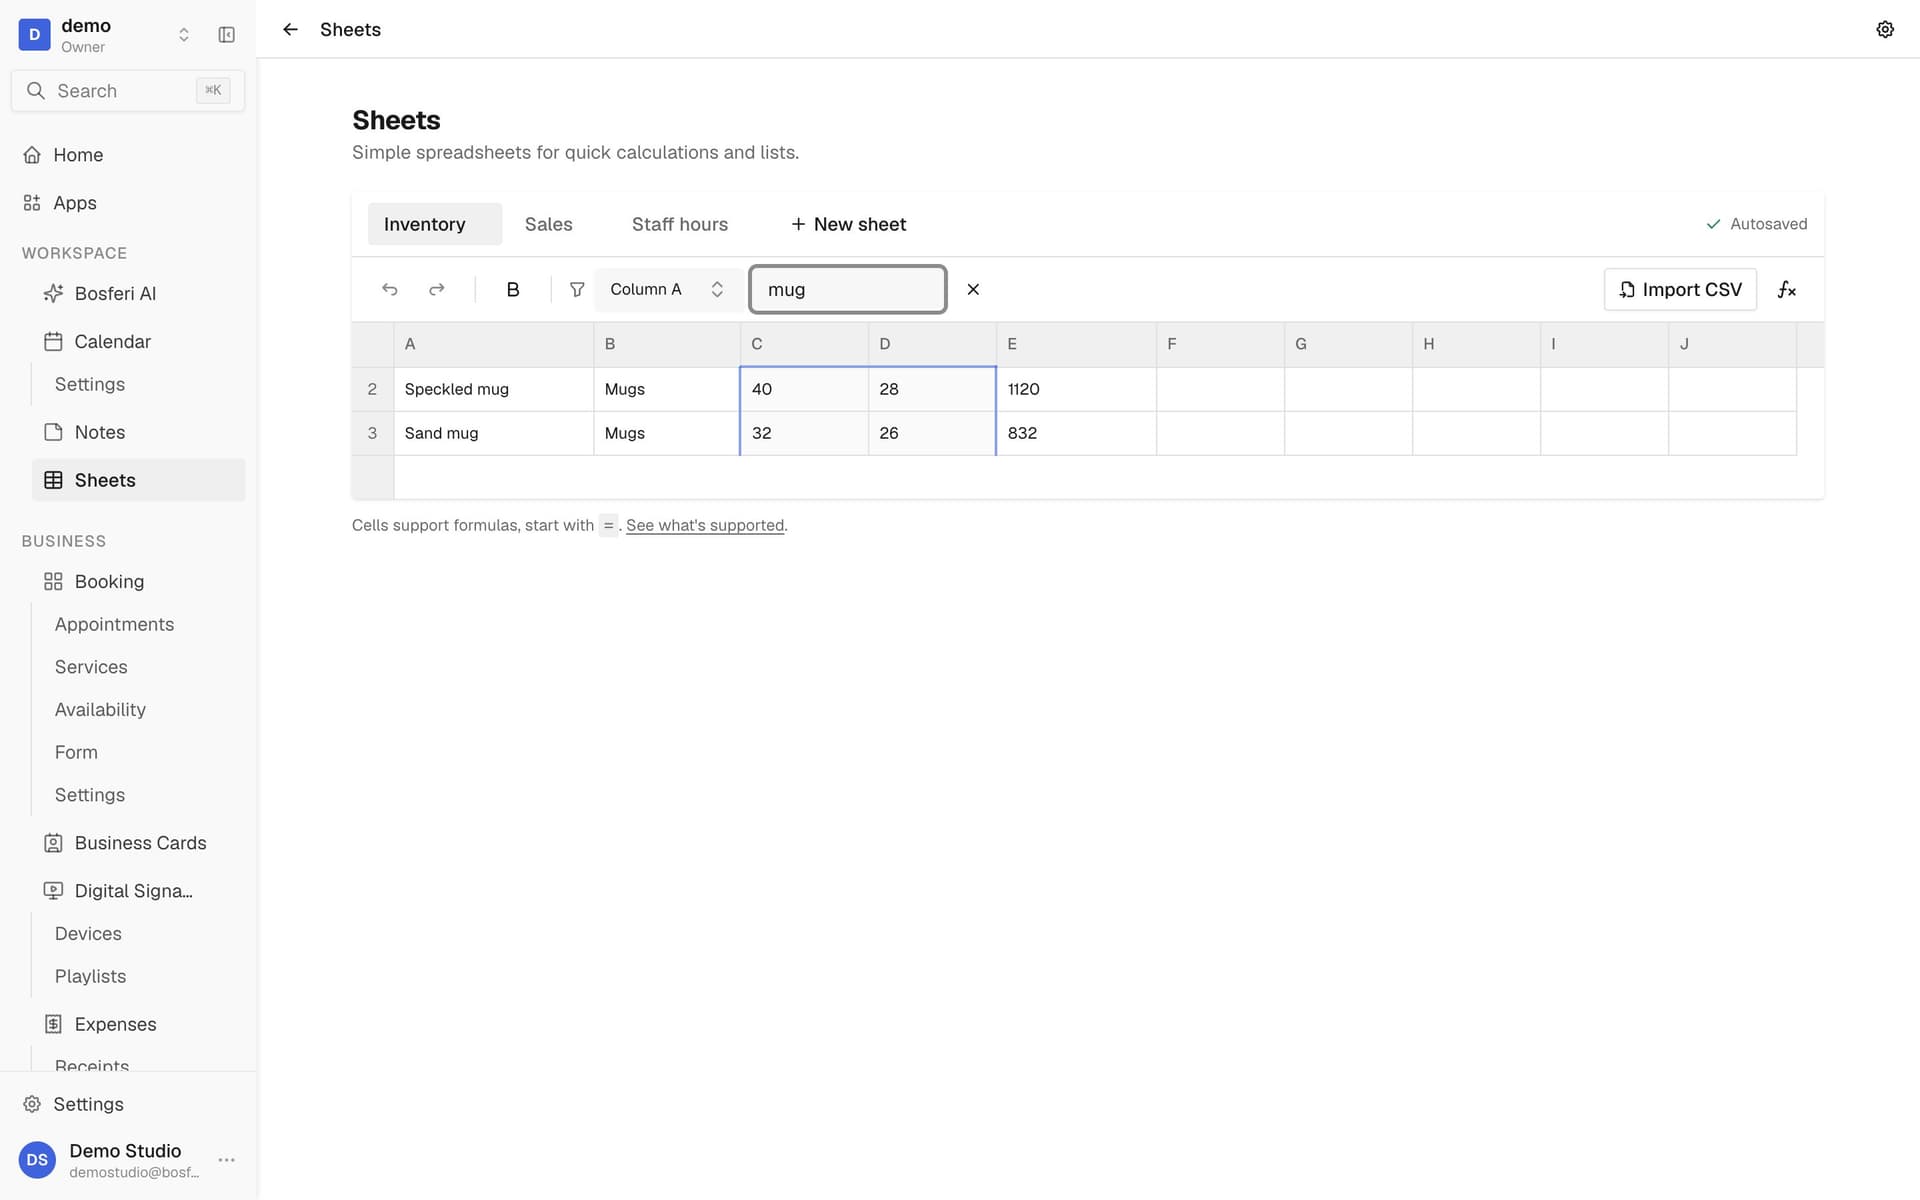The height and width of the screenshot is (1200, 1920).
Task: Open the Column A filter dropdown
Action: 667,289
